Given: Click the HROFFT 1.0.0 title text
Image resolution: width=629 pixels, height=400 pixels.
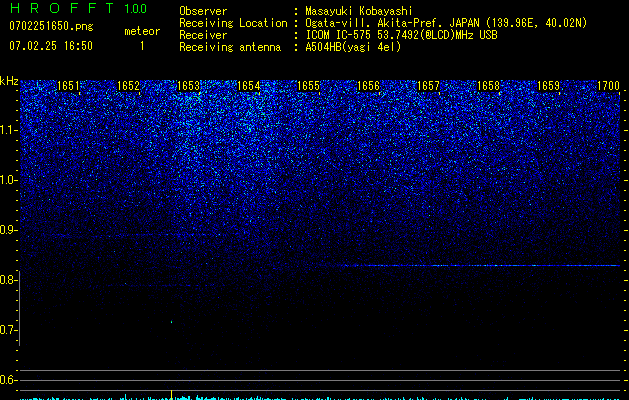Looking at the screenshot, I should tap(78, 8).
